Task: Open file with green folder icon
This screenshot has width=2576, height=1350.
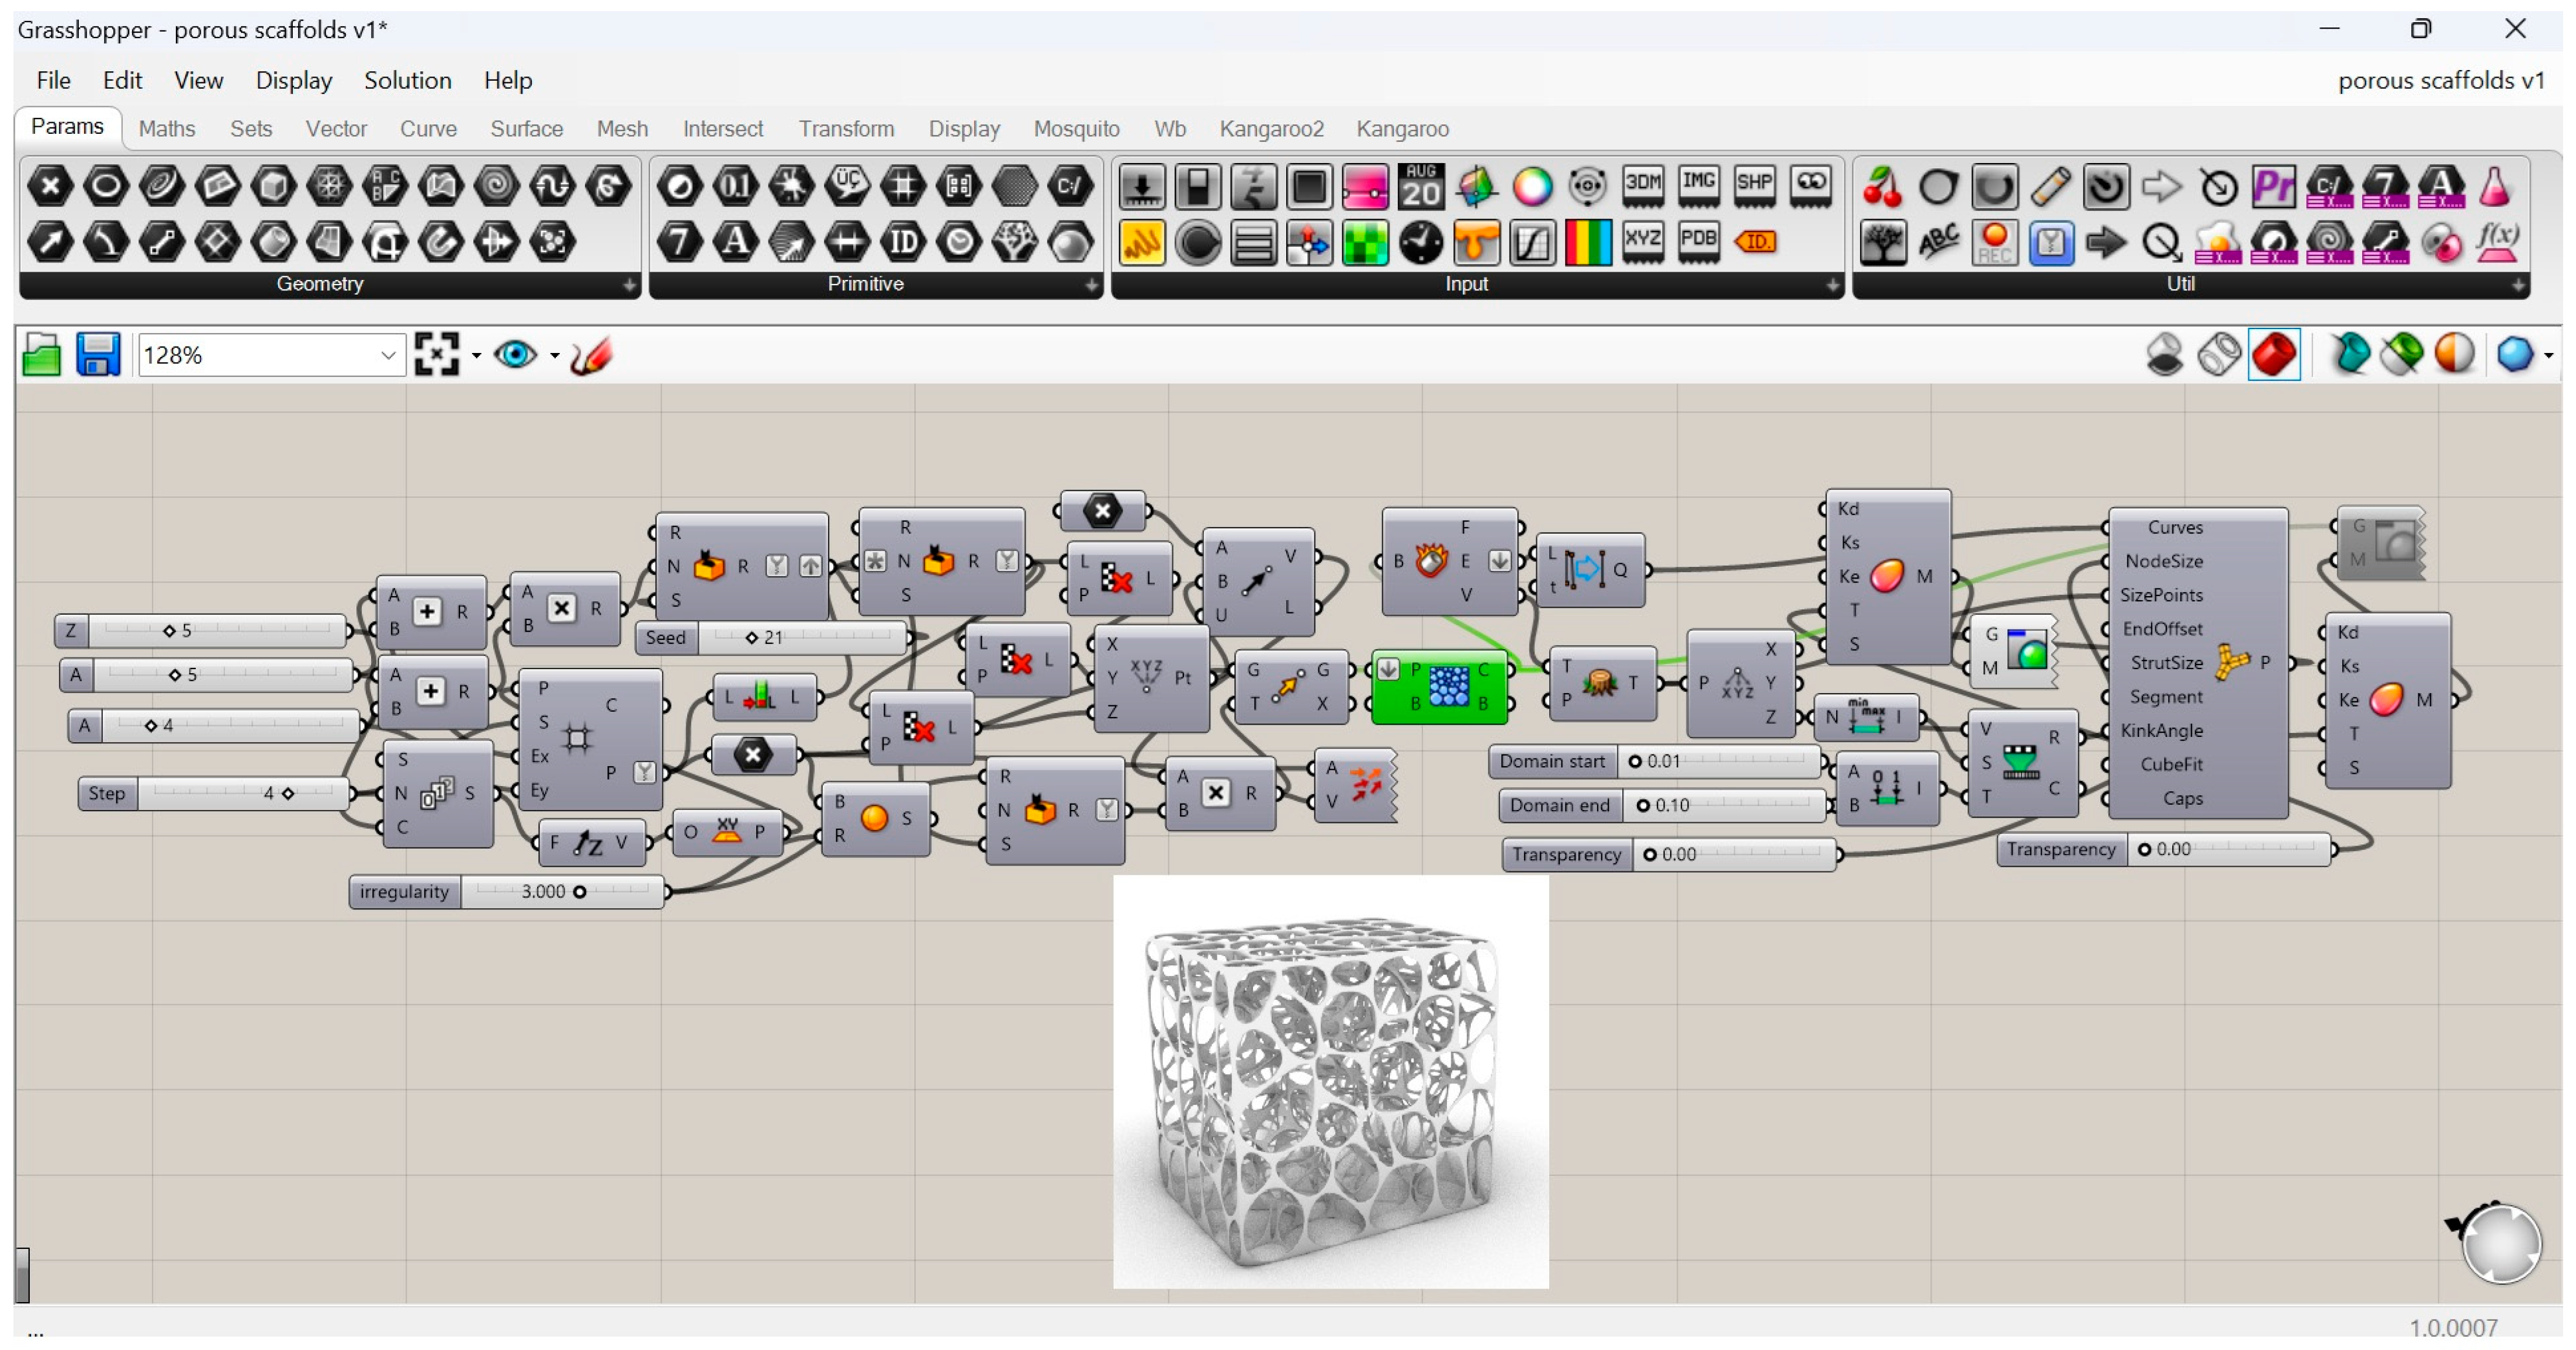Action: tap(41, 355)
